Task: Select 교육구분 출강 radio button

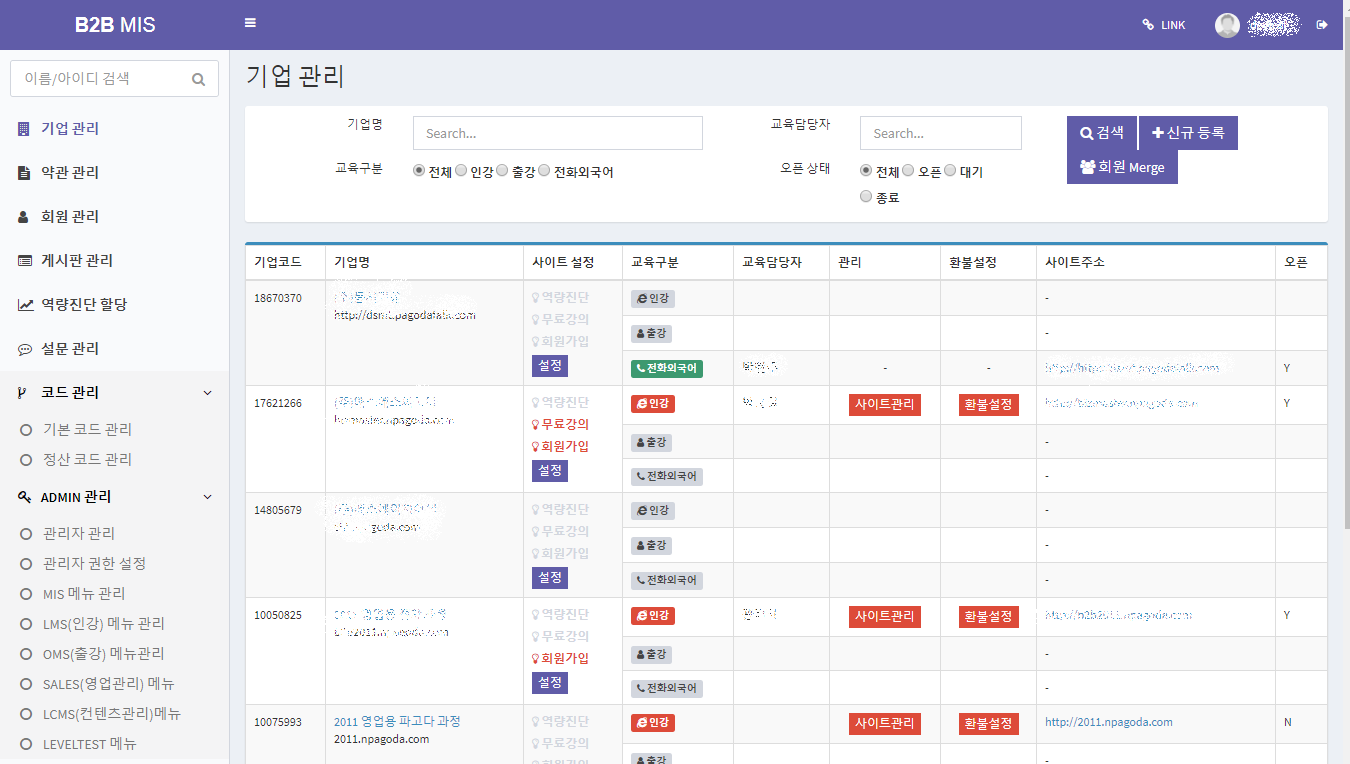Action: tap(503, 171)
